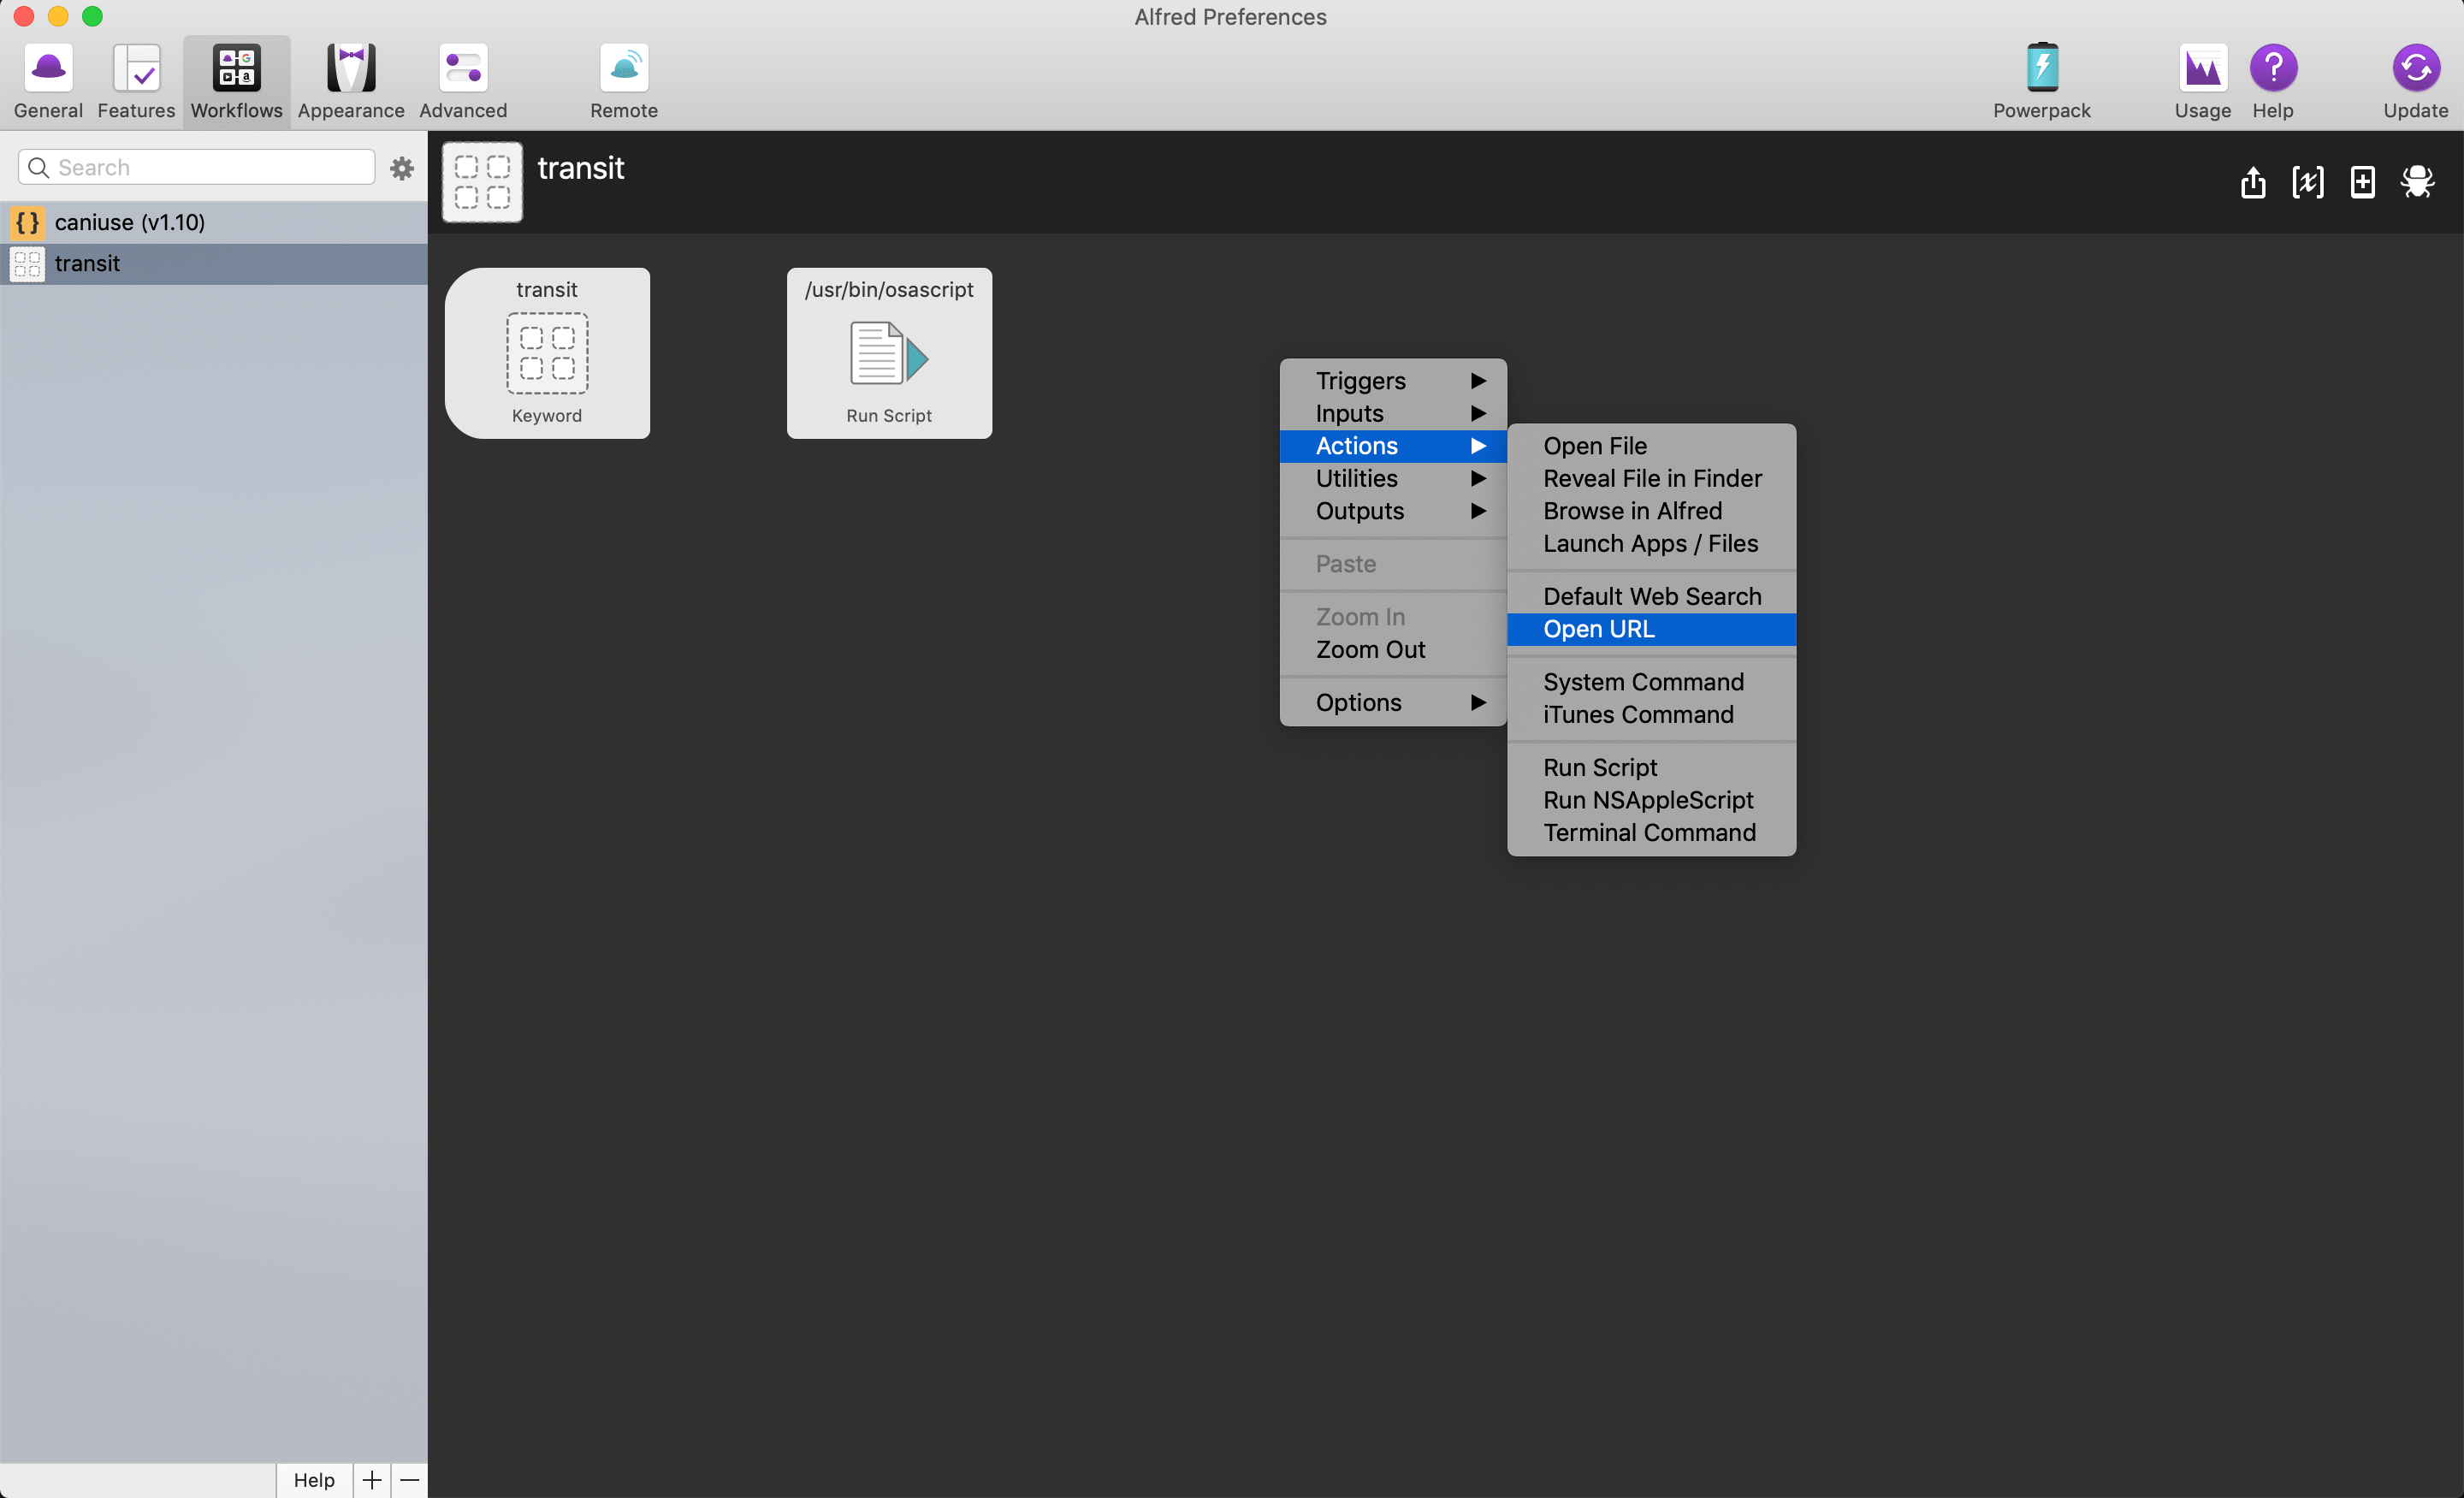The image size is (2464, 1498).
Task: Choose Terminal Command menu entry
Action: point(1650,832)
